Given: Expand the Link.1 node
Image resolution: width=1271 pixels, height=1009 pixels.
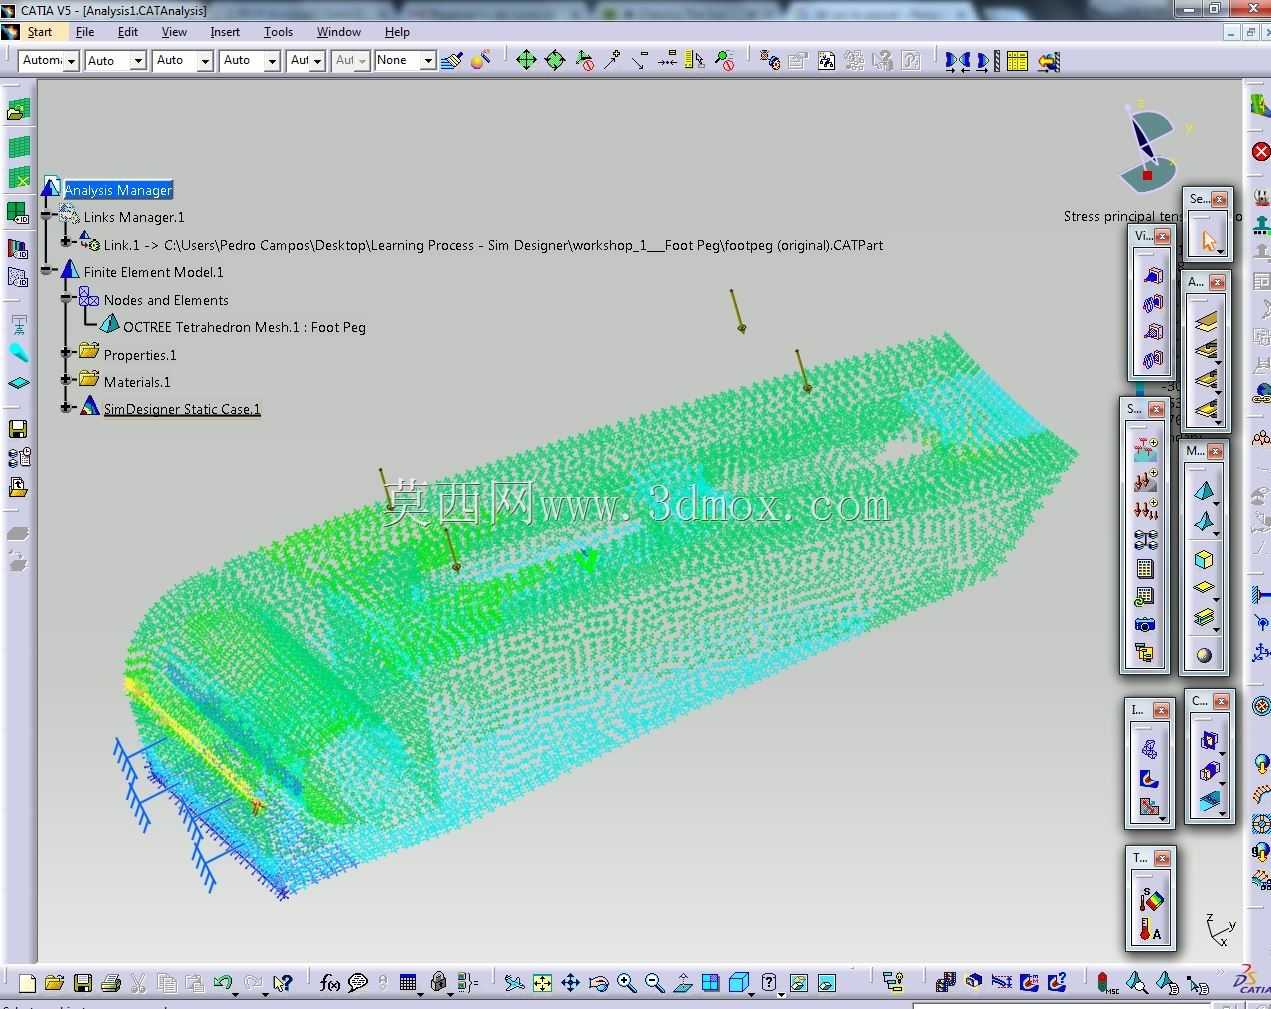Looking at the screenshot, I should (x=66, y=242).
